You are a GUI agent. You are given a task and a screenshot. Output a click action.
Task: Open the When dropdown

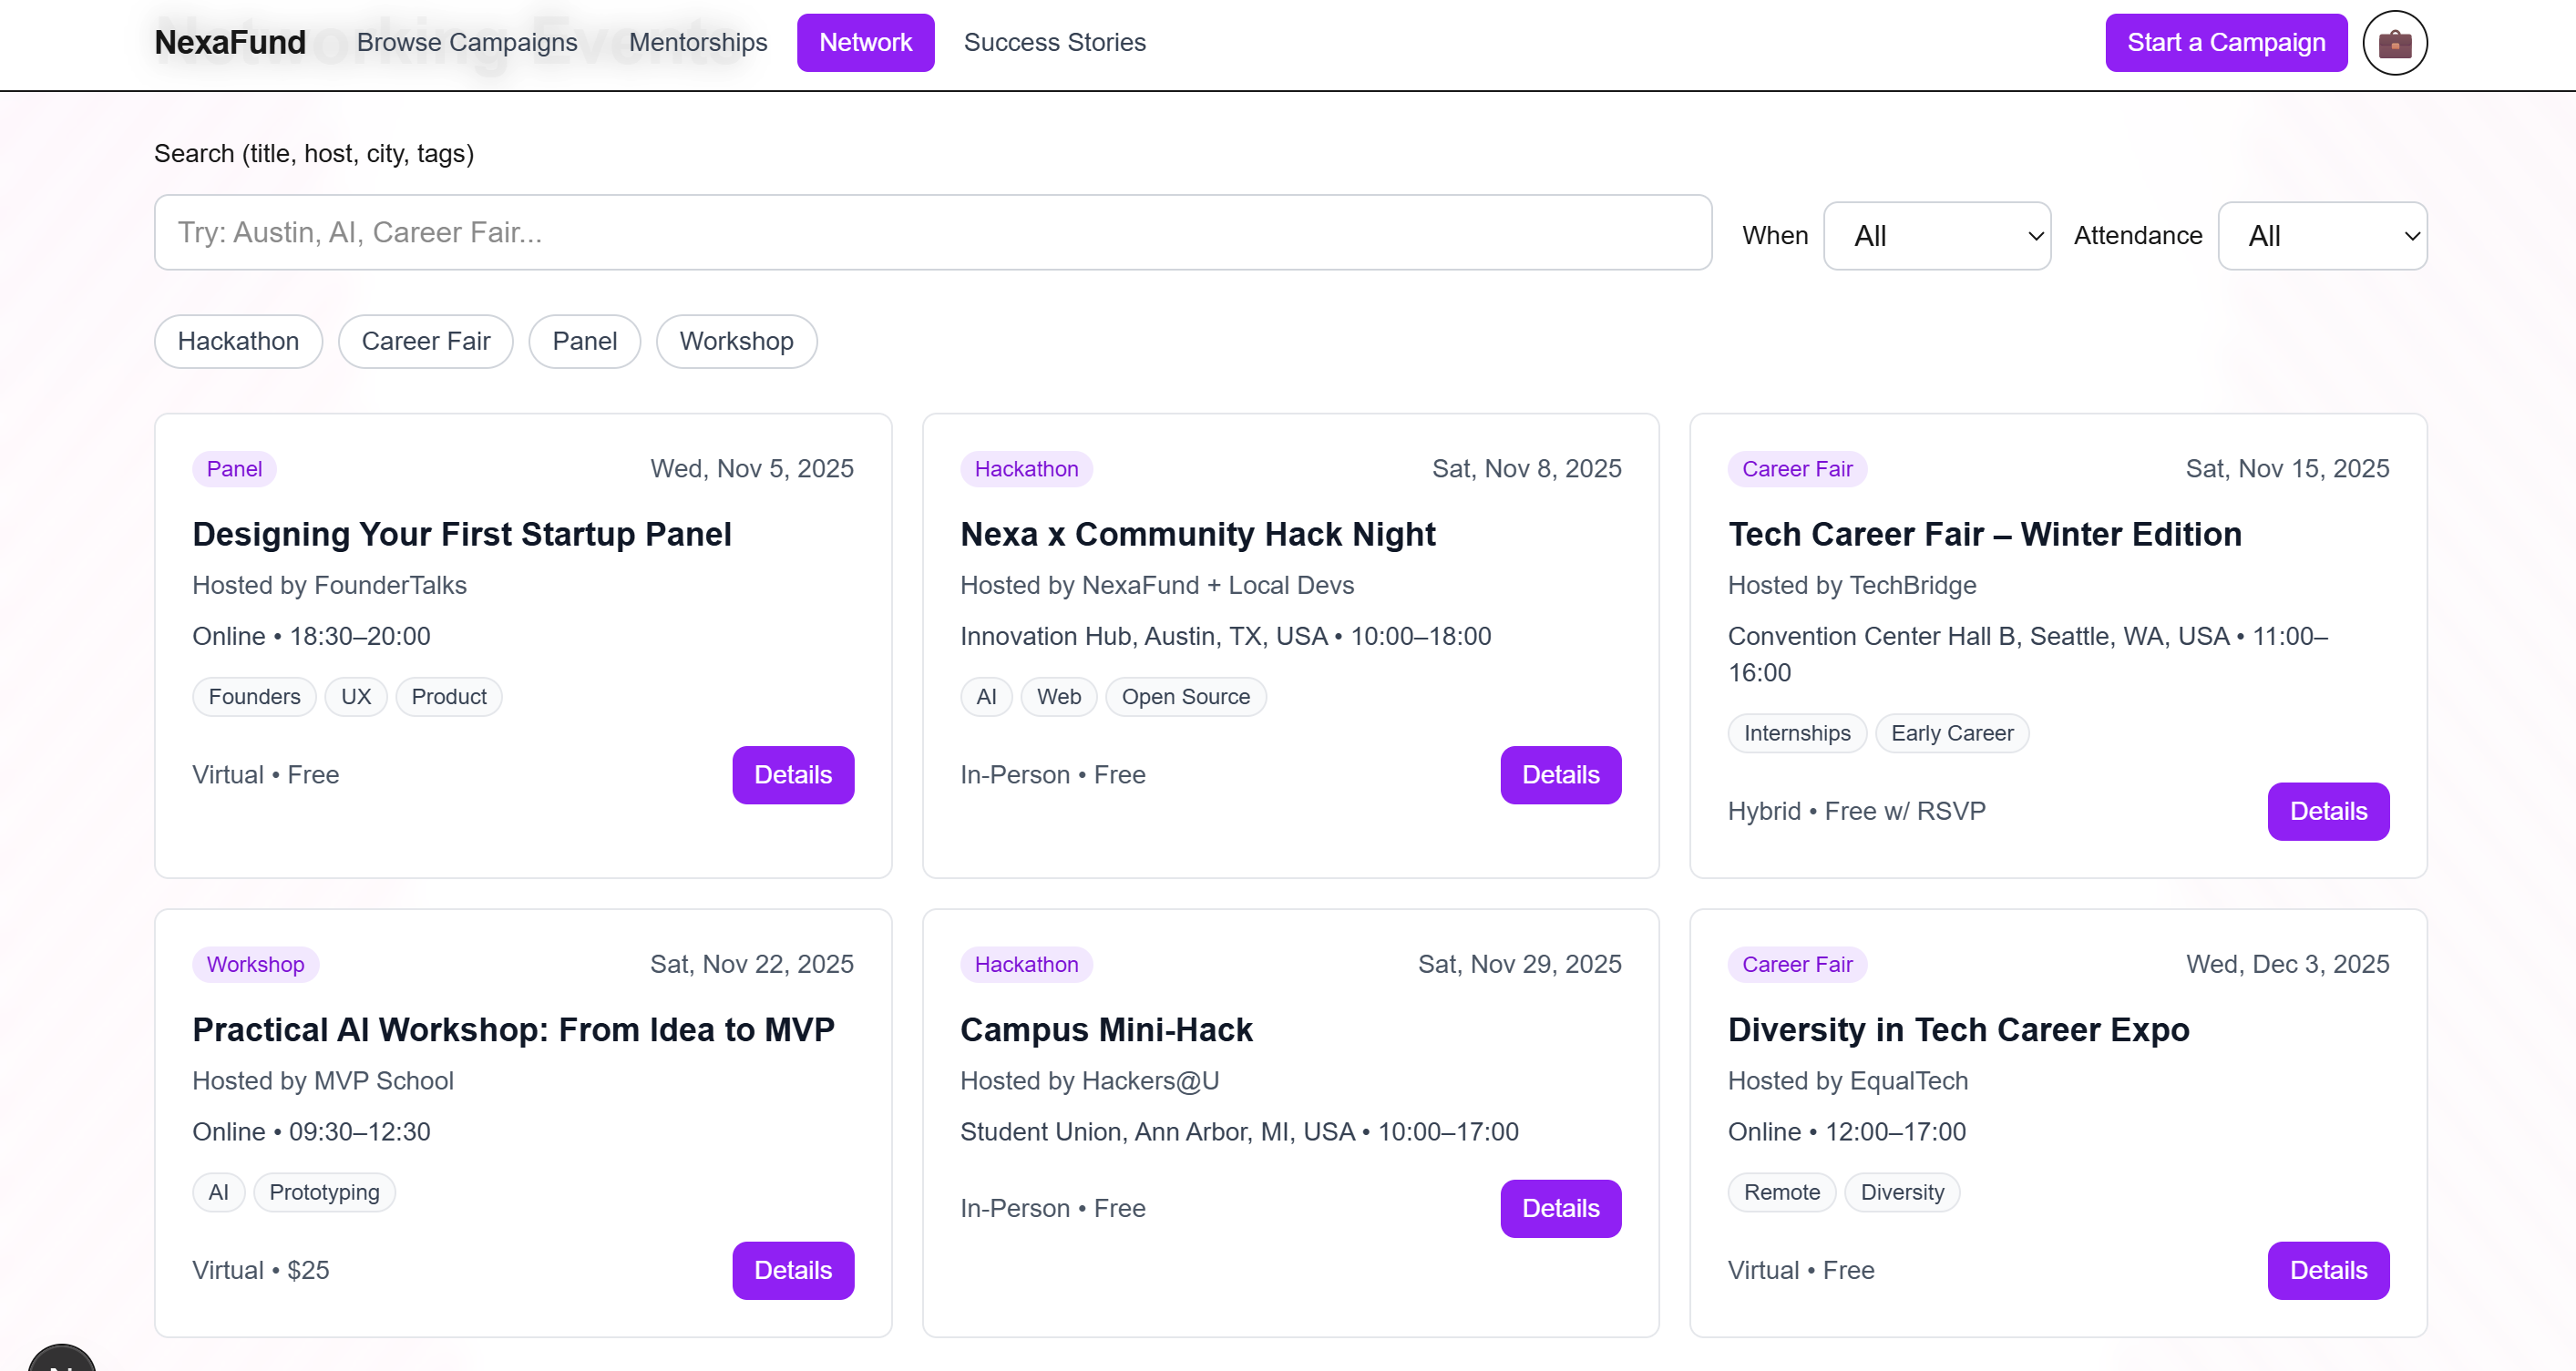pos(1936,236)
